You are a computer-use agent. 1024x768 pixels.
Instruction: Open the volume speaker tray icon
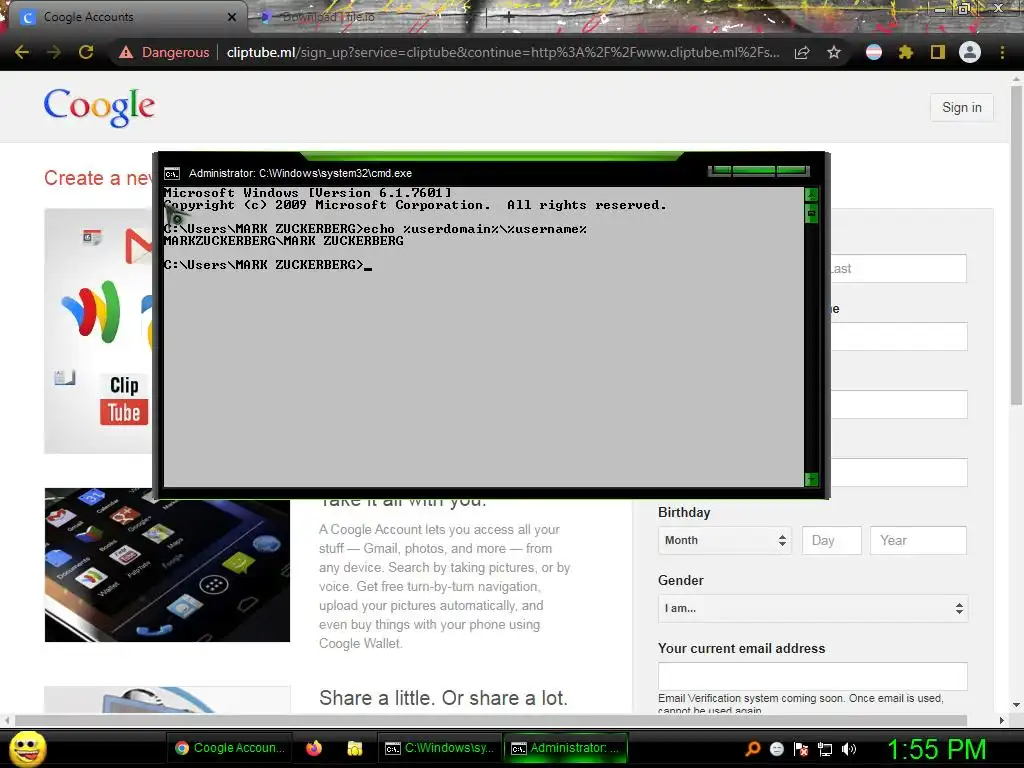pyautogui.click(x=849, y=749)
